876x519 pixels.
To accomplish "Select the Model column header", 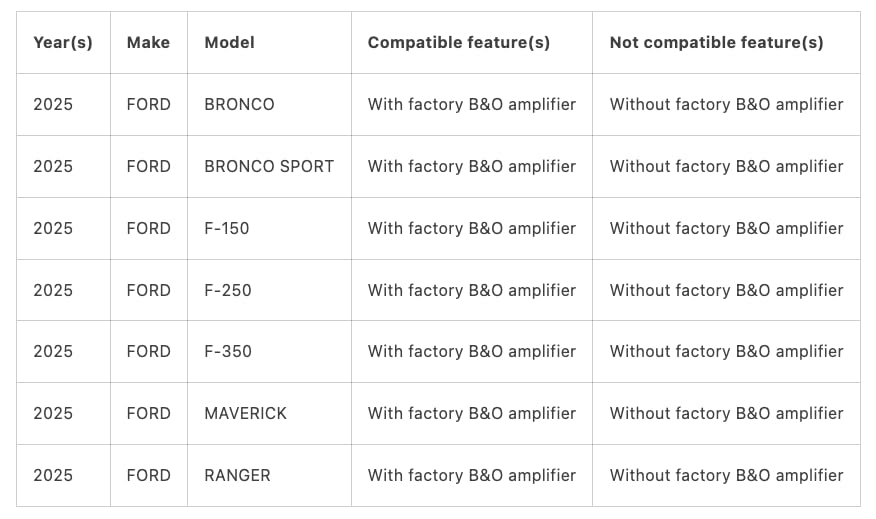I will coord(229,42).
